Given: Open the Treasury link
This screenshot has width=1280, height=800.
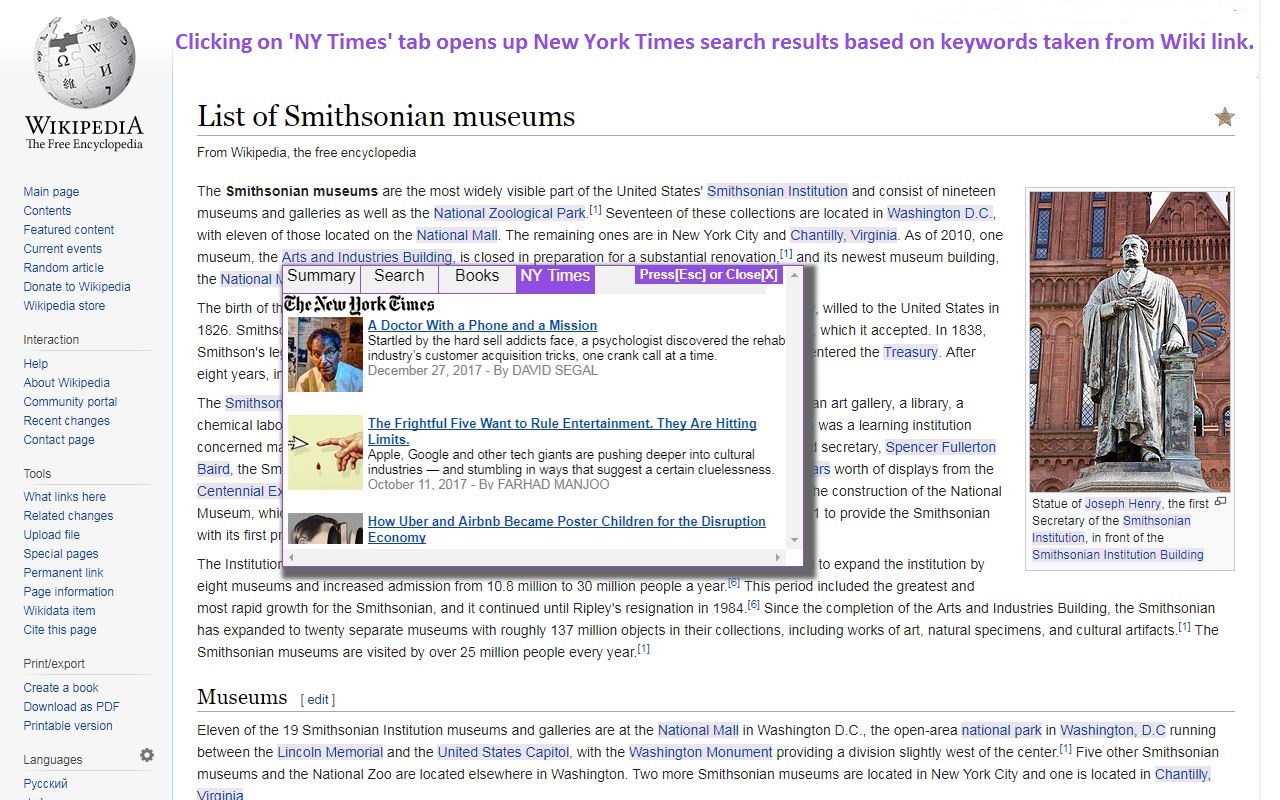Looking at the screenshot, I should tap(910, 352).
